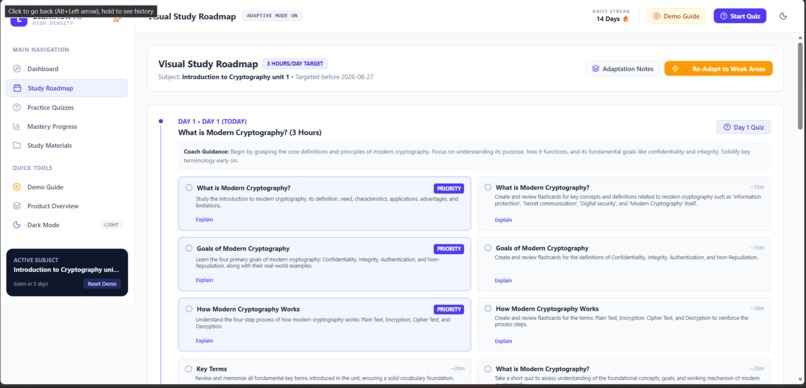
Task: Open the Dashboard compass icon in sidebar
Action: [17, 69]
